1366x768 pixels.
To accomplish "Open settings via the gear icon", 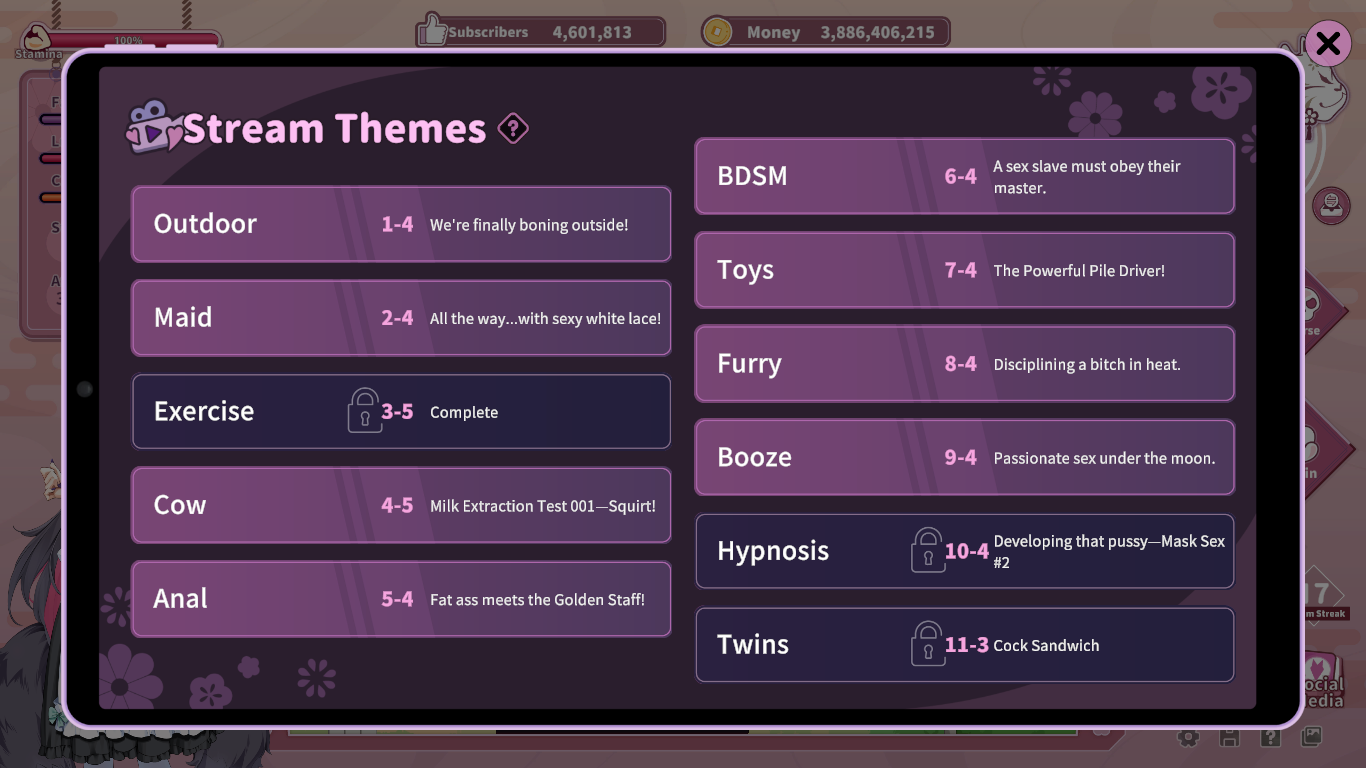I will coord(1188,738).
